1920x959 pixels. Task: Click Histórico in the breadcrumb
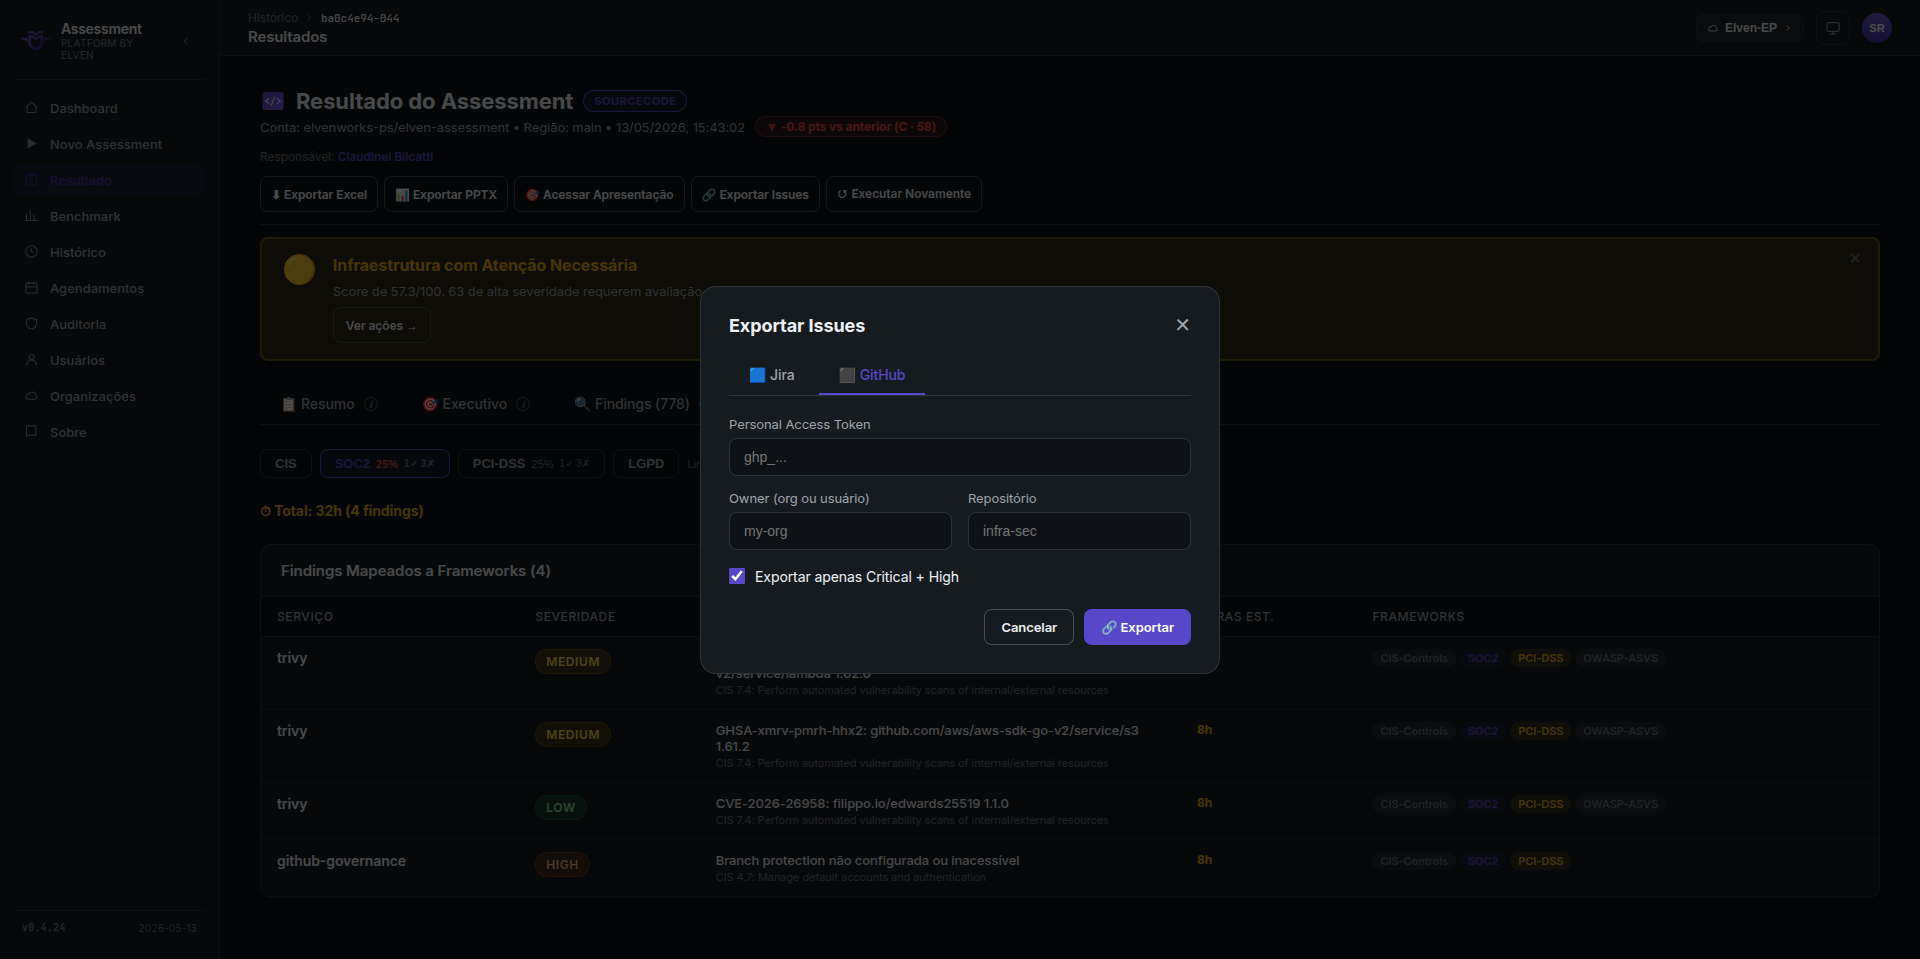coord(273,18)
